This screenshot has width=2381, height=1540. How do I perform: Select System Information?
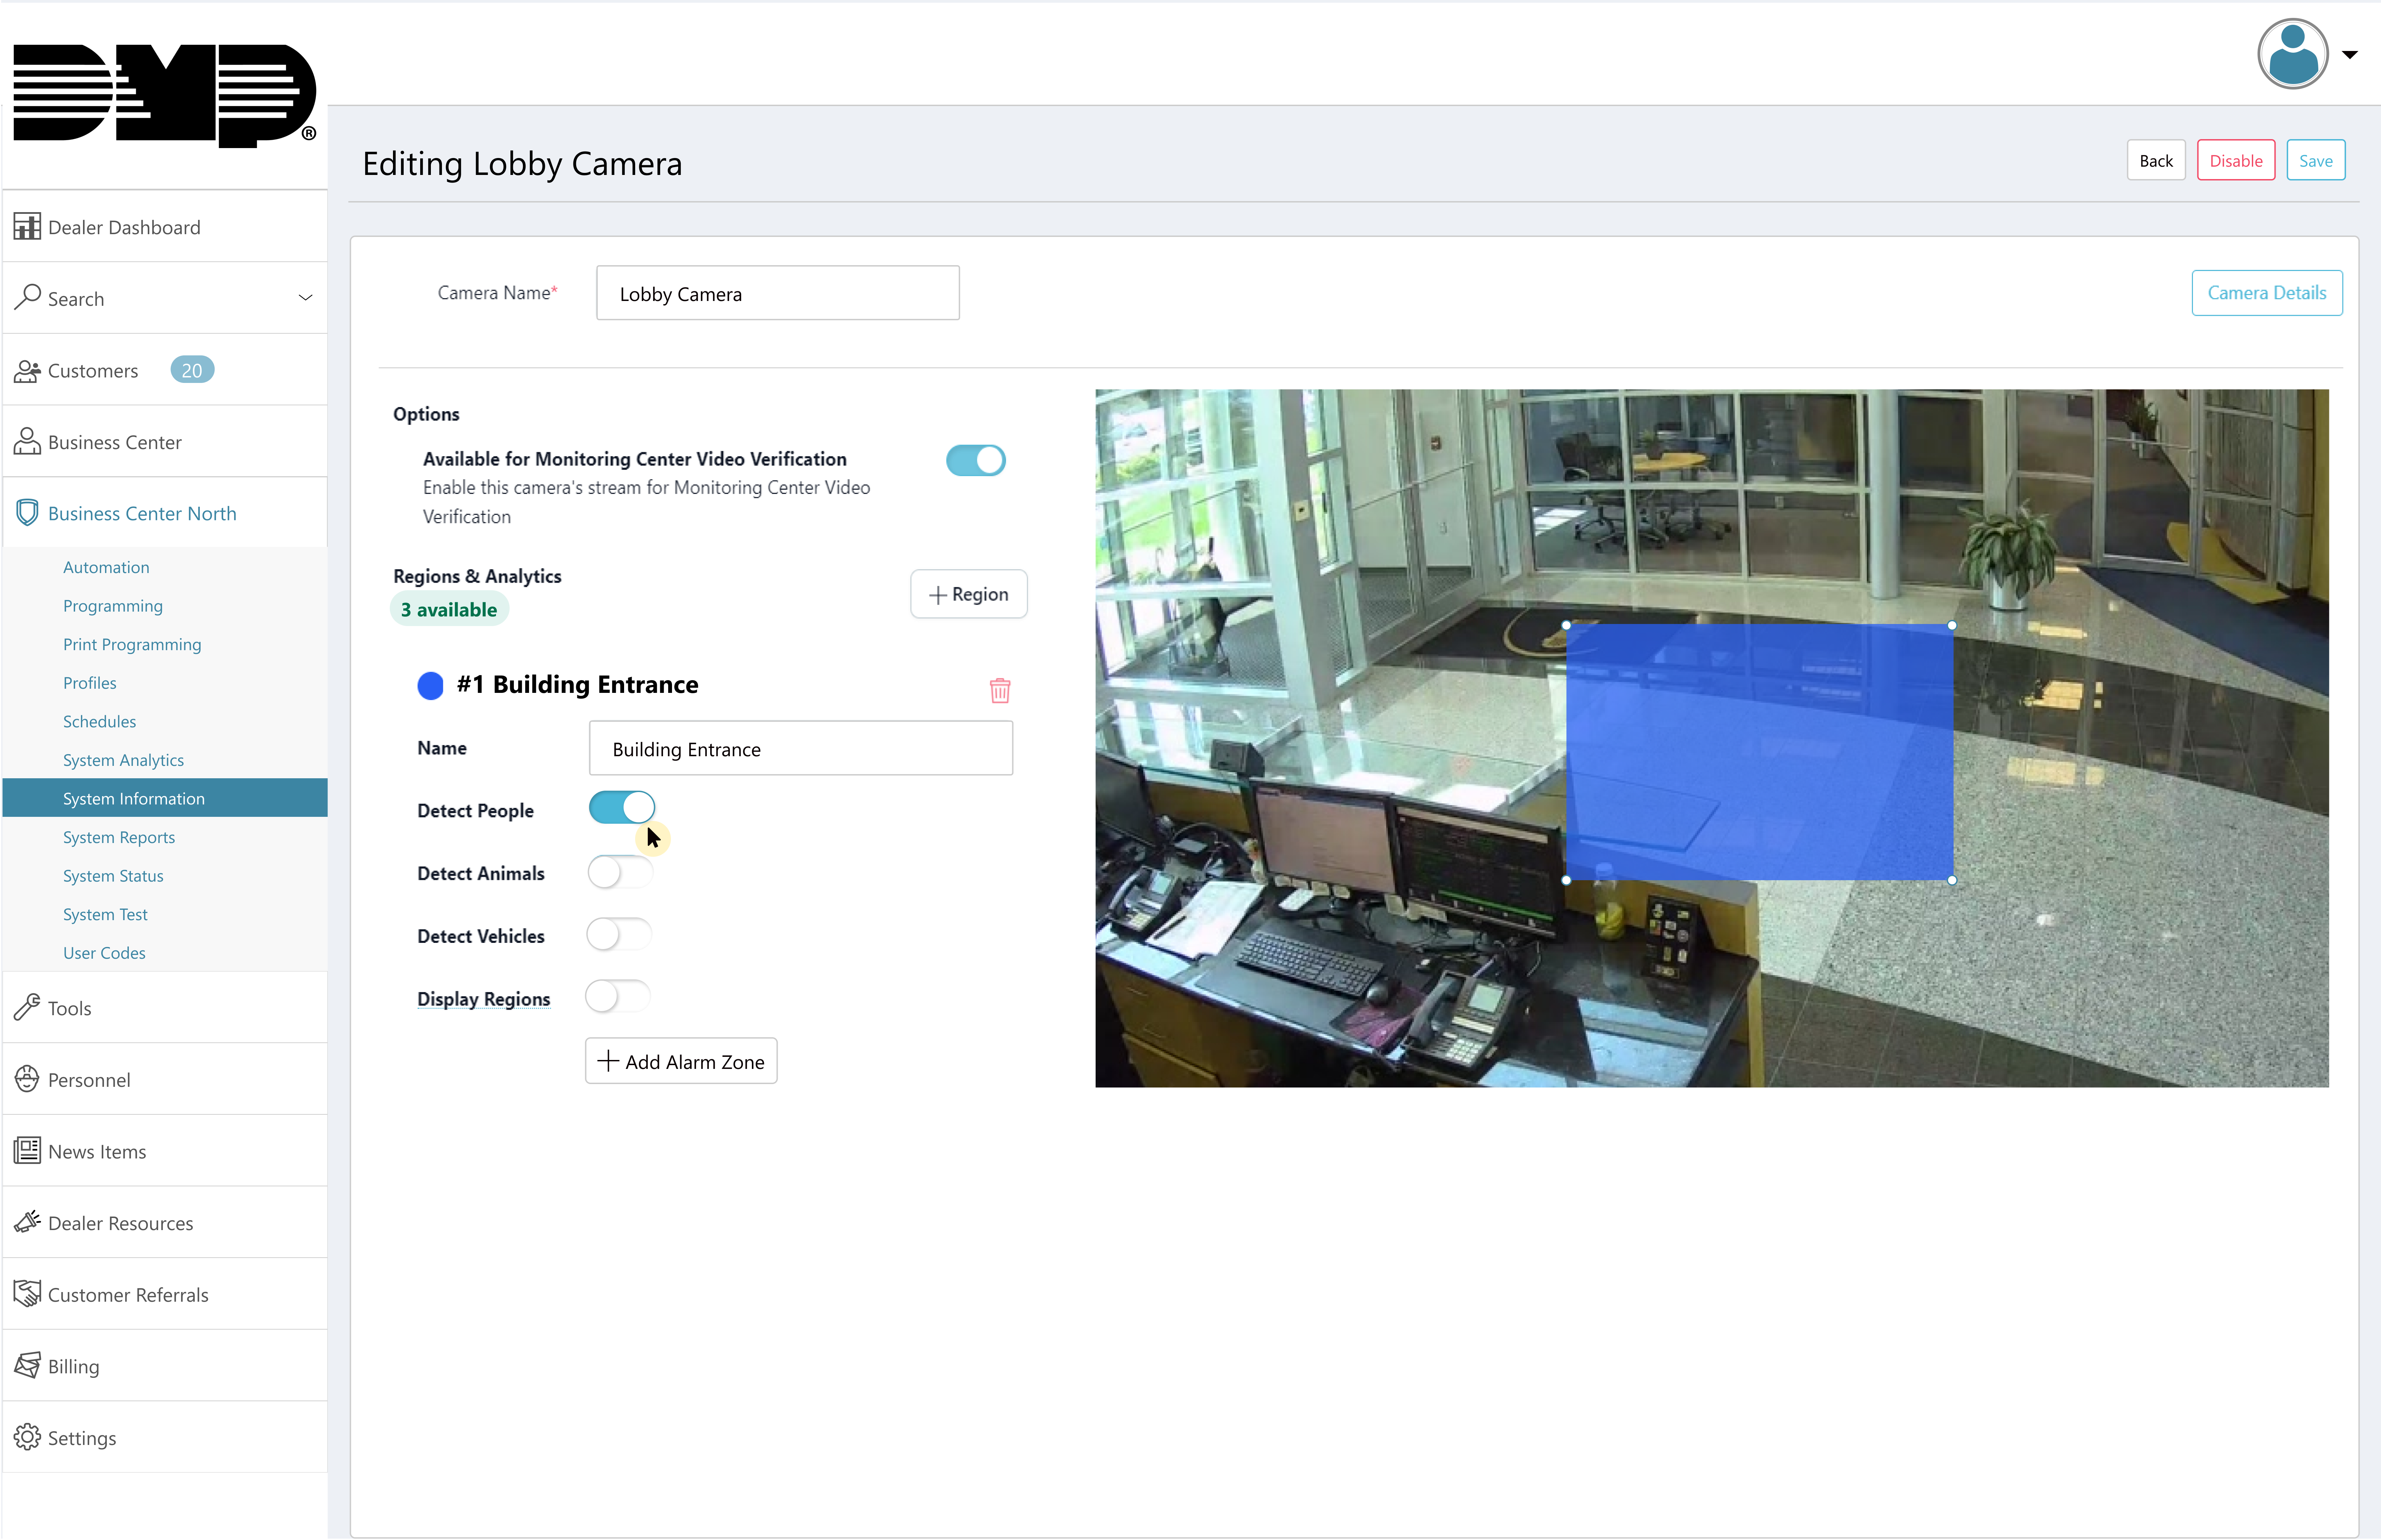pos(165,798)
